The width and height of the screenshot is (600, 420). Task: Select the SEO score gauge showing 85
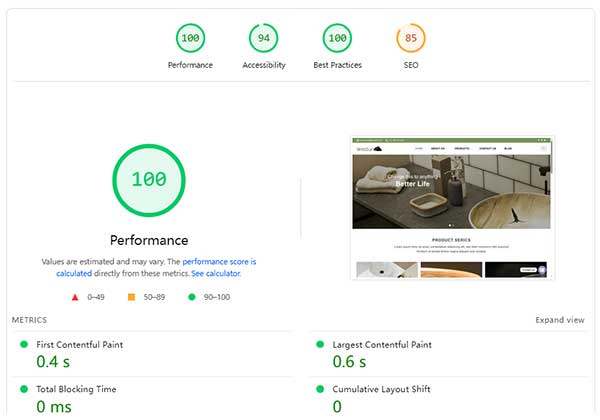tap(410, 39)
